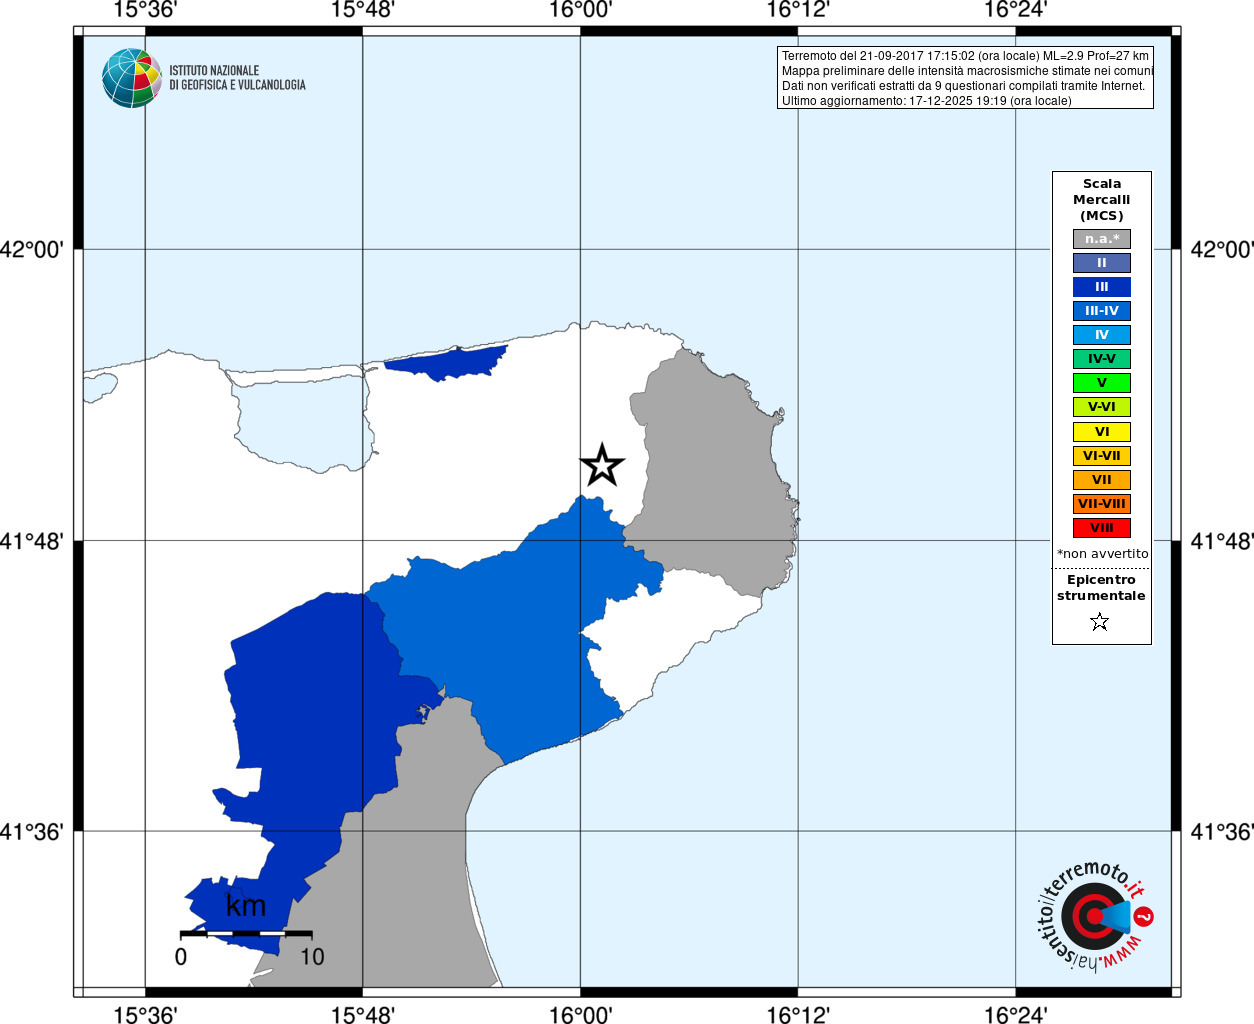Click the right axis label 42°00'
This screenshot has height=1024, width=1254.
[1221, 249]
